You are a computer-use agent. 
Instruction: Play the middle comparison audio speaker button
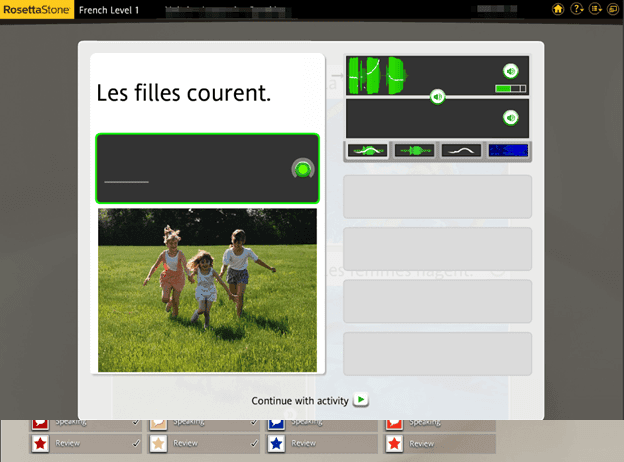(437, 97)
